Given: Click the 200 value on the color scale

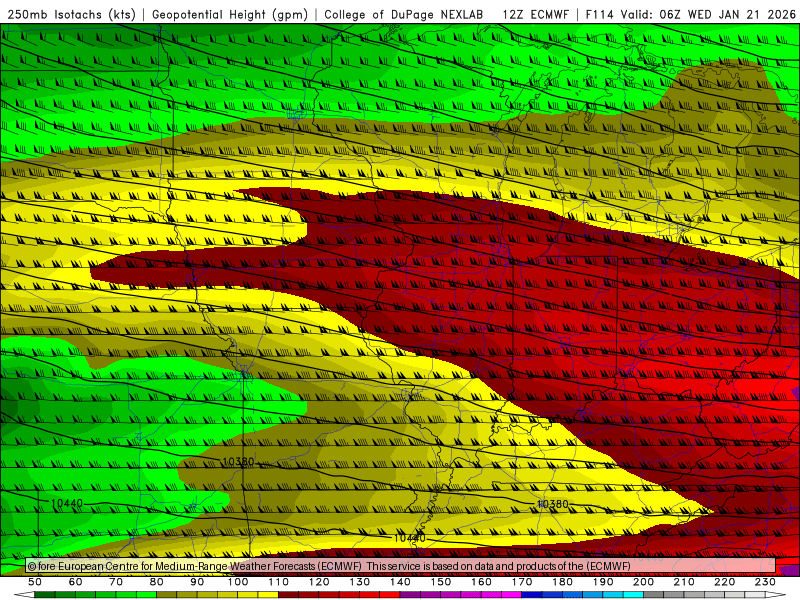Looking at the screenshot, I should (x=643, y=582).
